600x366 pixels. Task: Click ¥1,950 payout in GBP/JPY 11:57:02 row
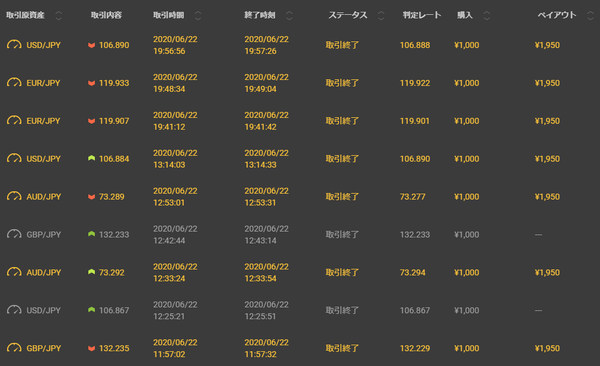point(547,348)
